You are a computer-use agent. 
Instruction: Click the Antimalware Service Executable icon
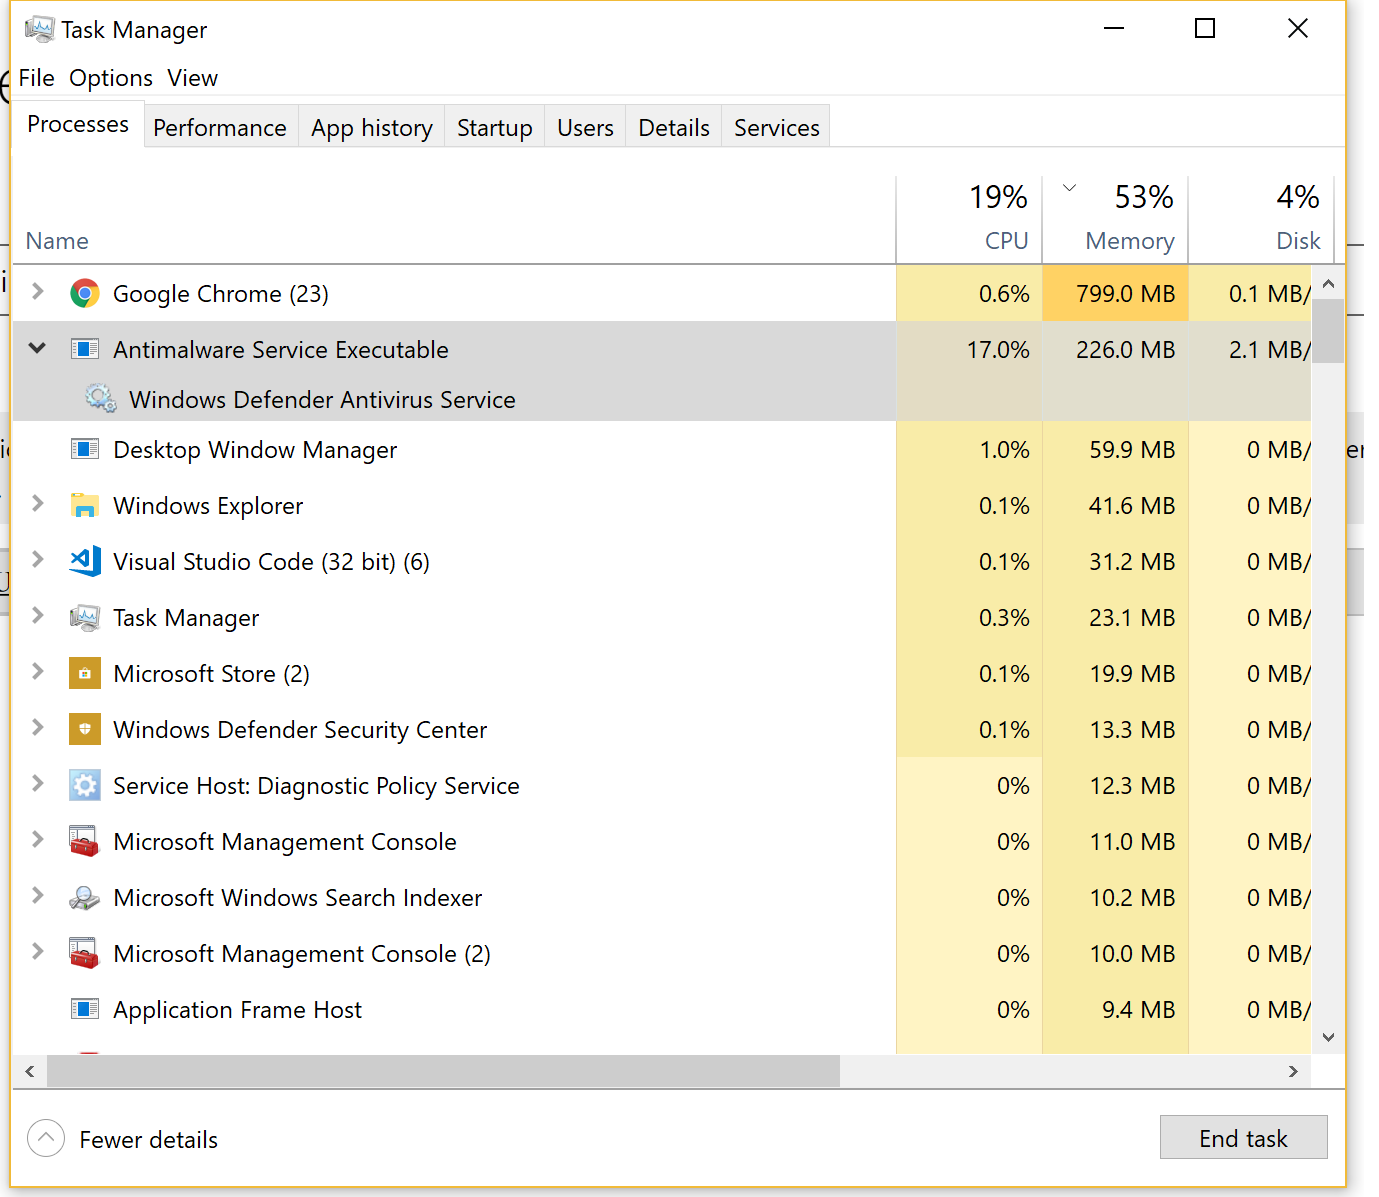coord(85,349)
